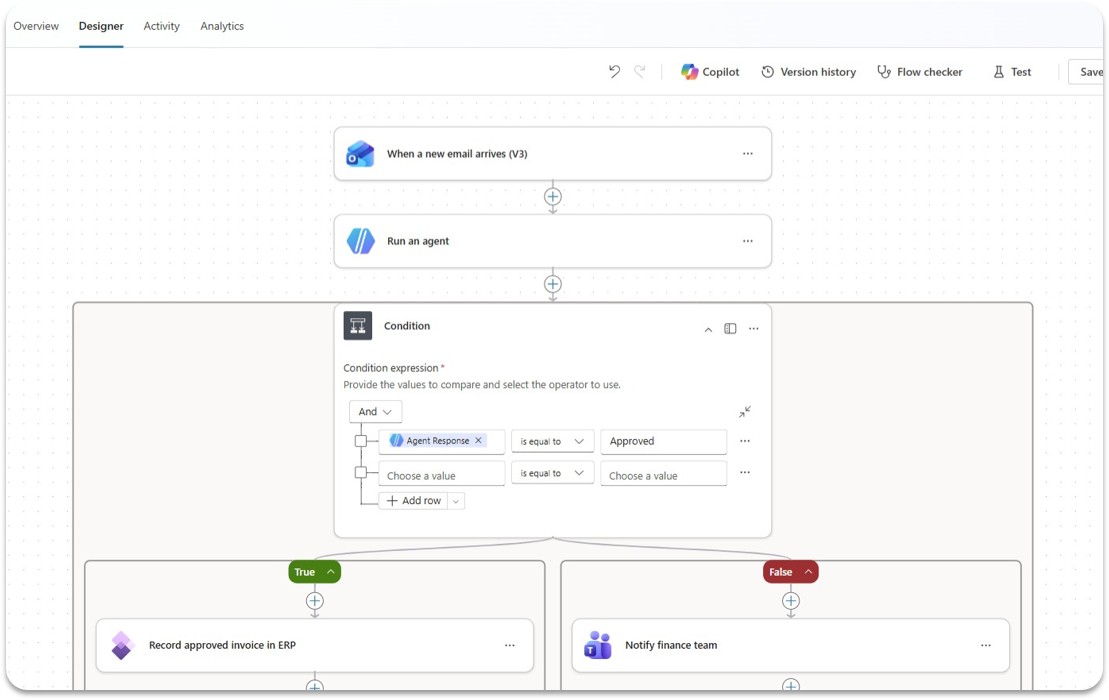Open the And operator dropdown
This screenshot has height=700, width=1109.
(375, 411)
